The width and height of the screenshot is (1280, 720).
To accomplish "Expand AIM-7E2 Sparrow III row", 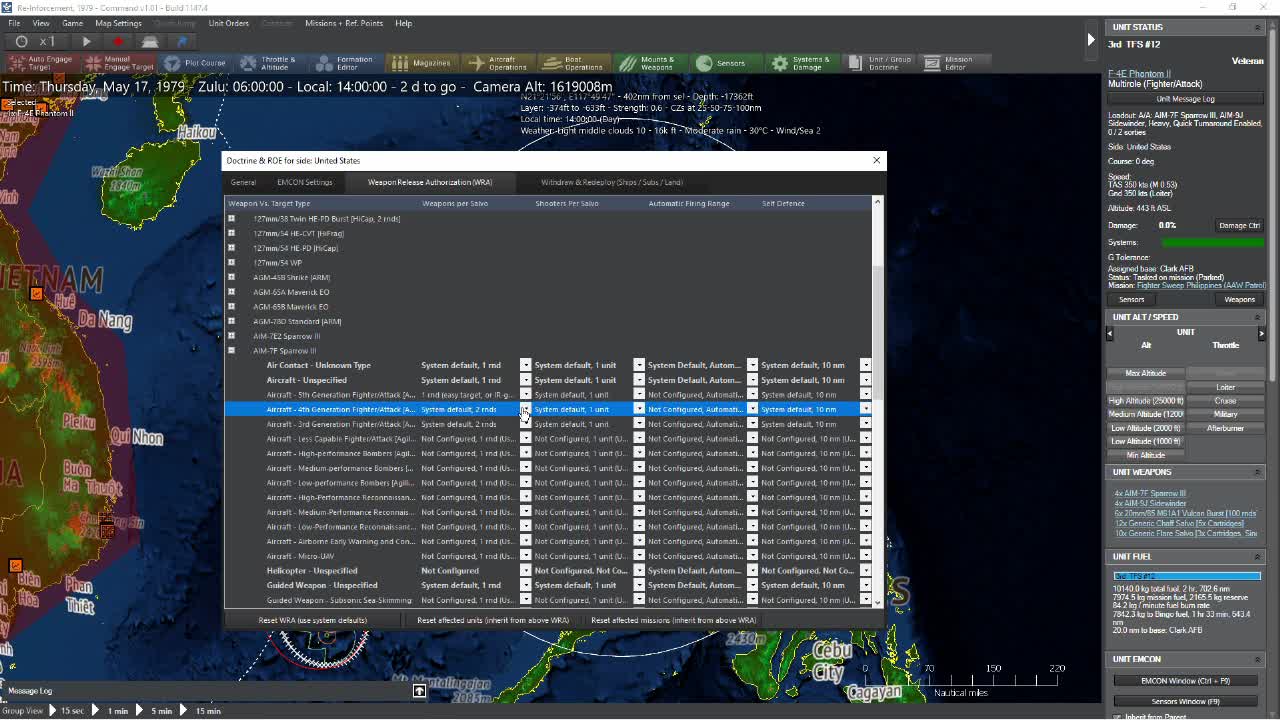I will [x=231, y=336].
